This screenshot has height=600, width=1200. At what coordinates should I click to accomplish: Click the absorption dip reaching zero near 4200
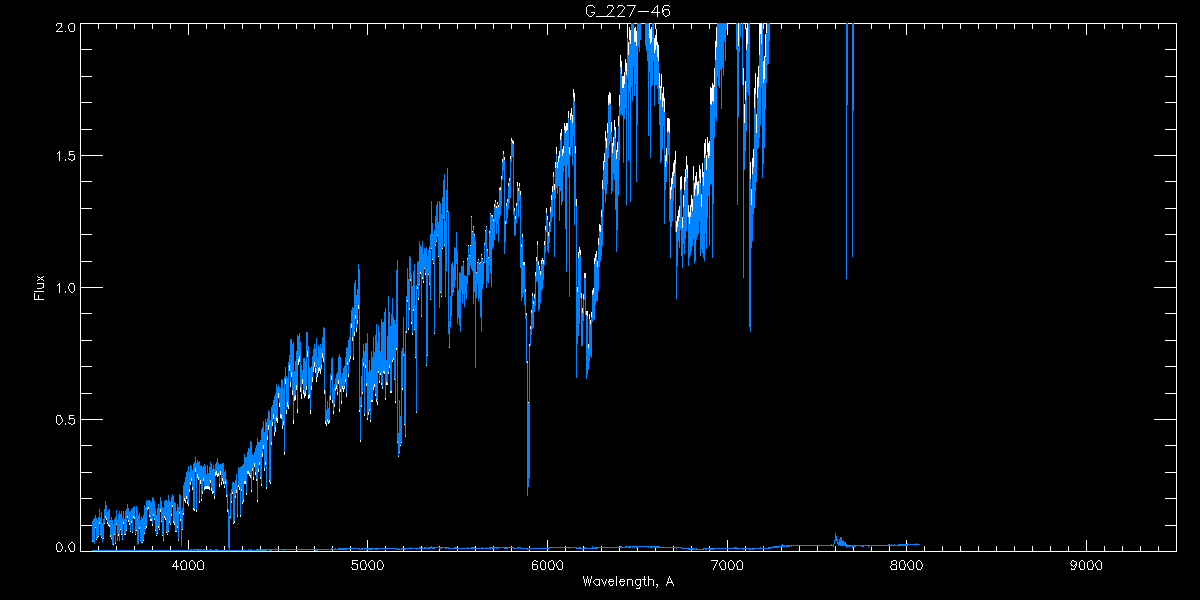(x=228, y=545)
